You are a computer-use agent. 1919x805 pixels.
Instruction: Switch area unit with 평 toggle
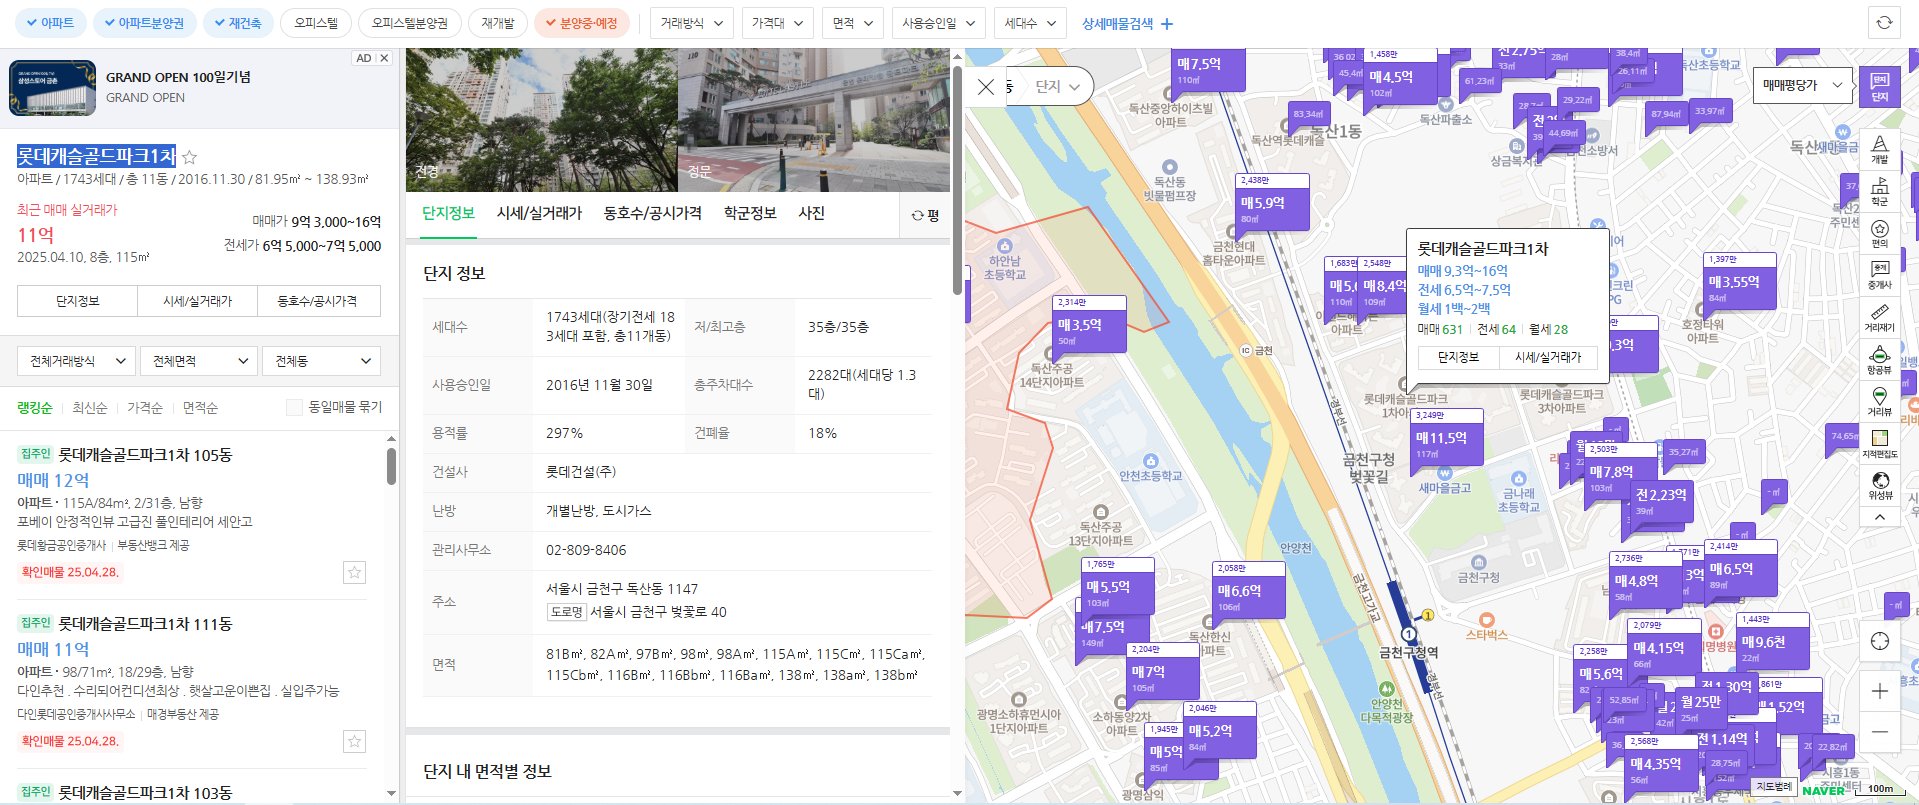tap(925, 215)
